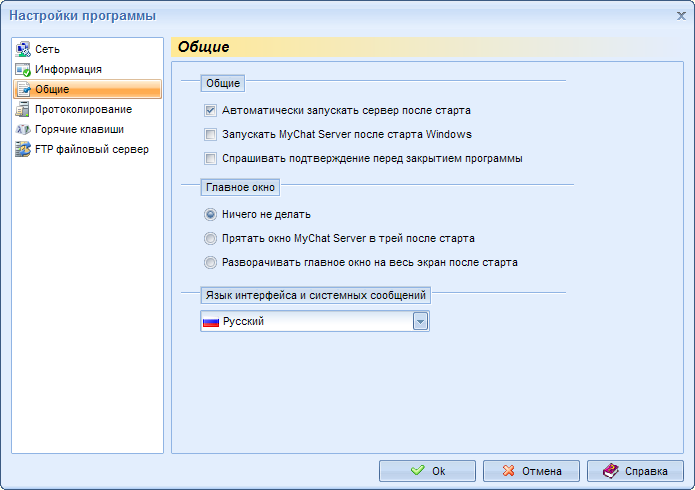Click the Общие group label
Image resolution: width=695 pixels, height=490 pixels.
tap(223, 83)
